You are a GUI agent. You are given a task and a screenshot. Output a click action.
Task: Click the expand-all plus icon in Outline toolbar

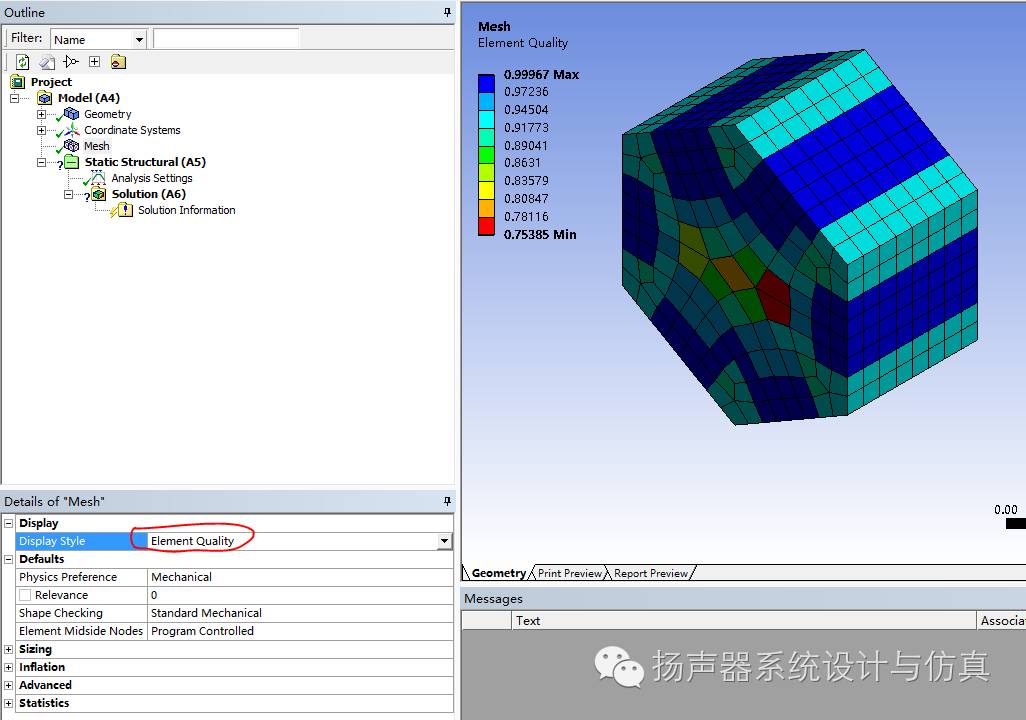[x=94, y=62]
